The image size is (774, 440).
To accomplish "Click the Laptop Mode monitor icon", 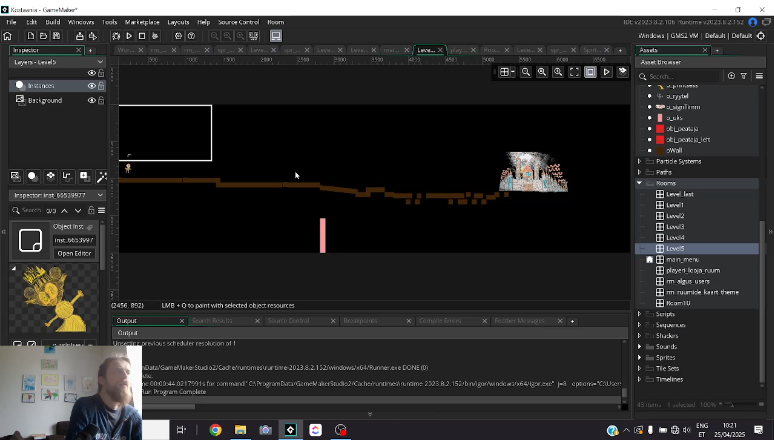I will [x=276, y=36].
